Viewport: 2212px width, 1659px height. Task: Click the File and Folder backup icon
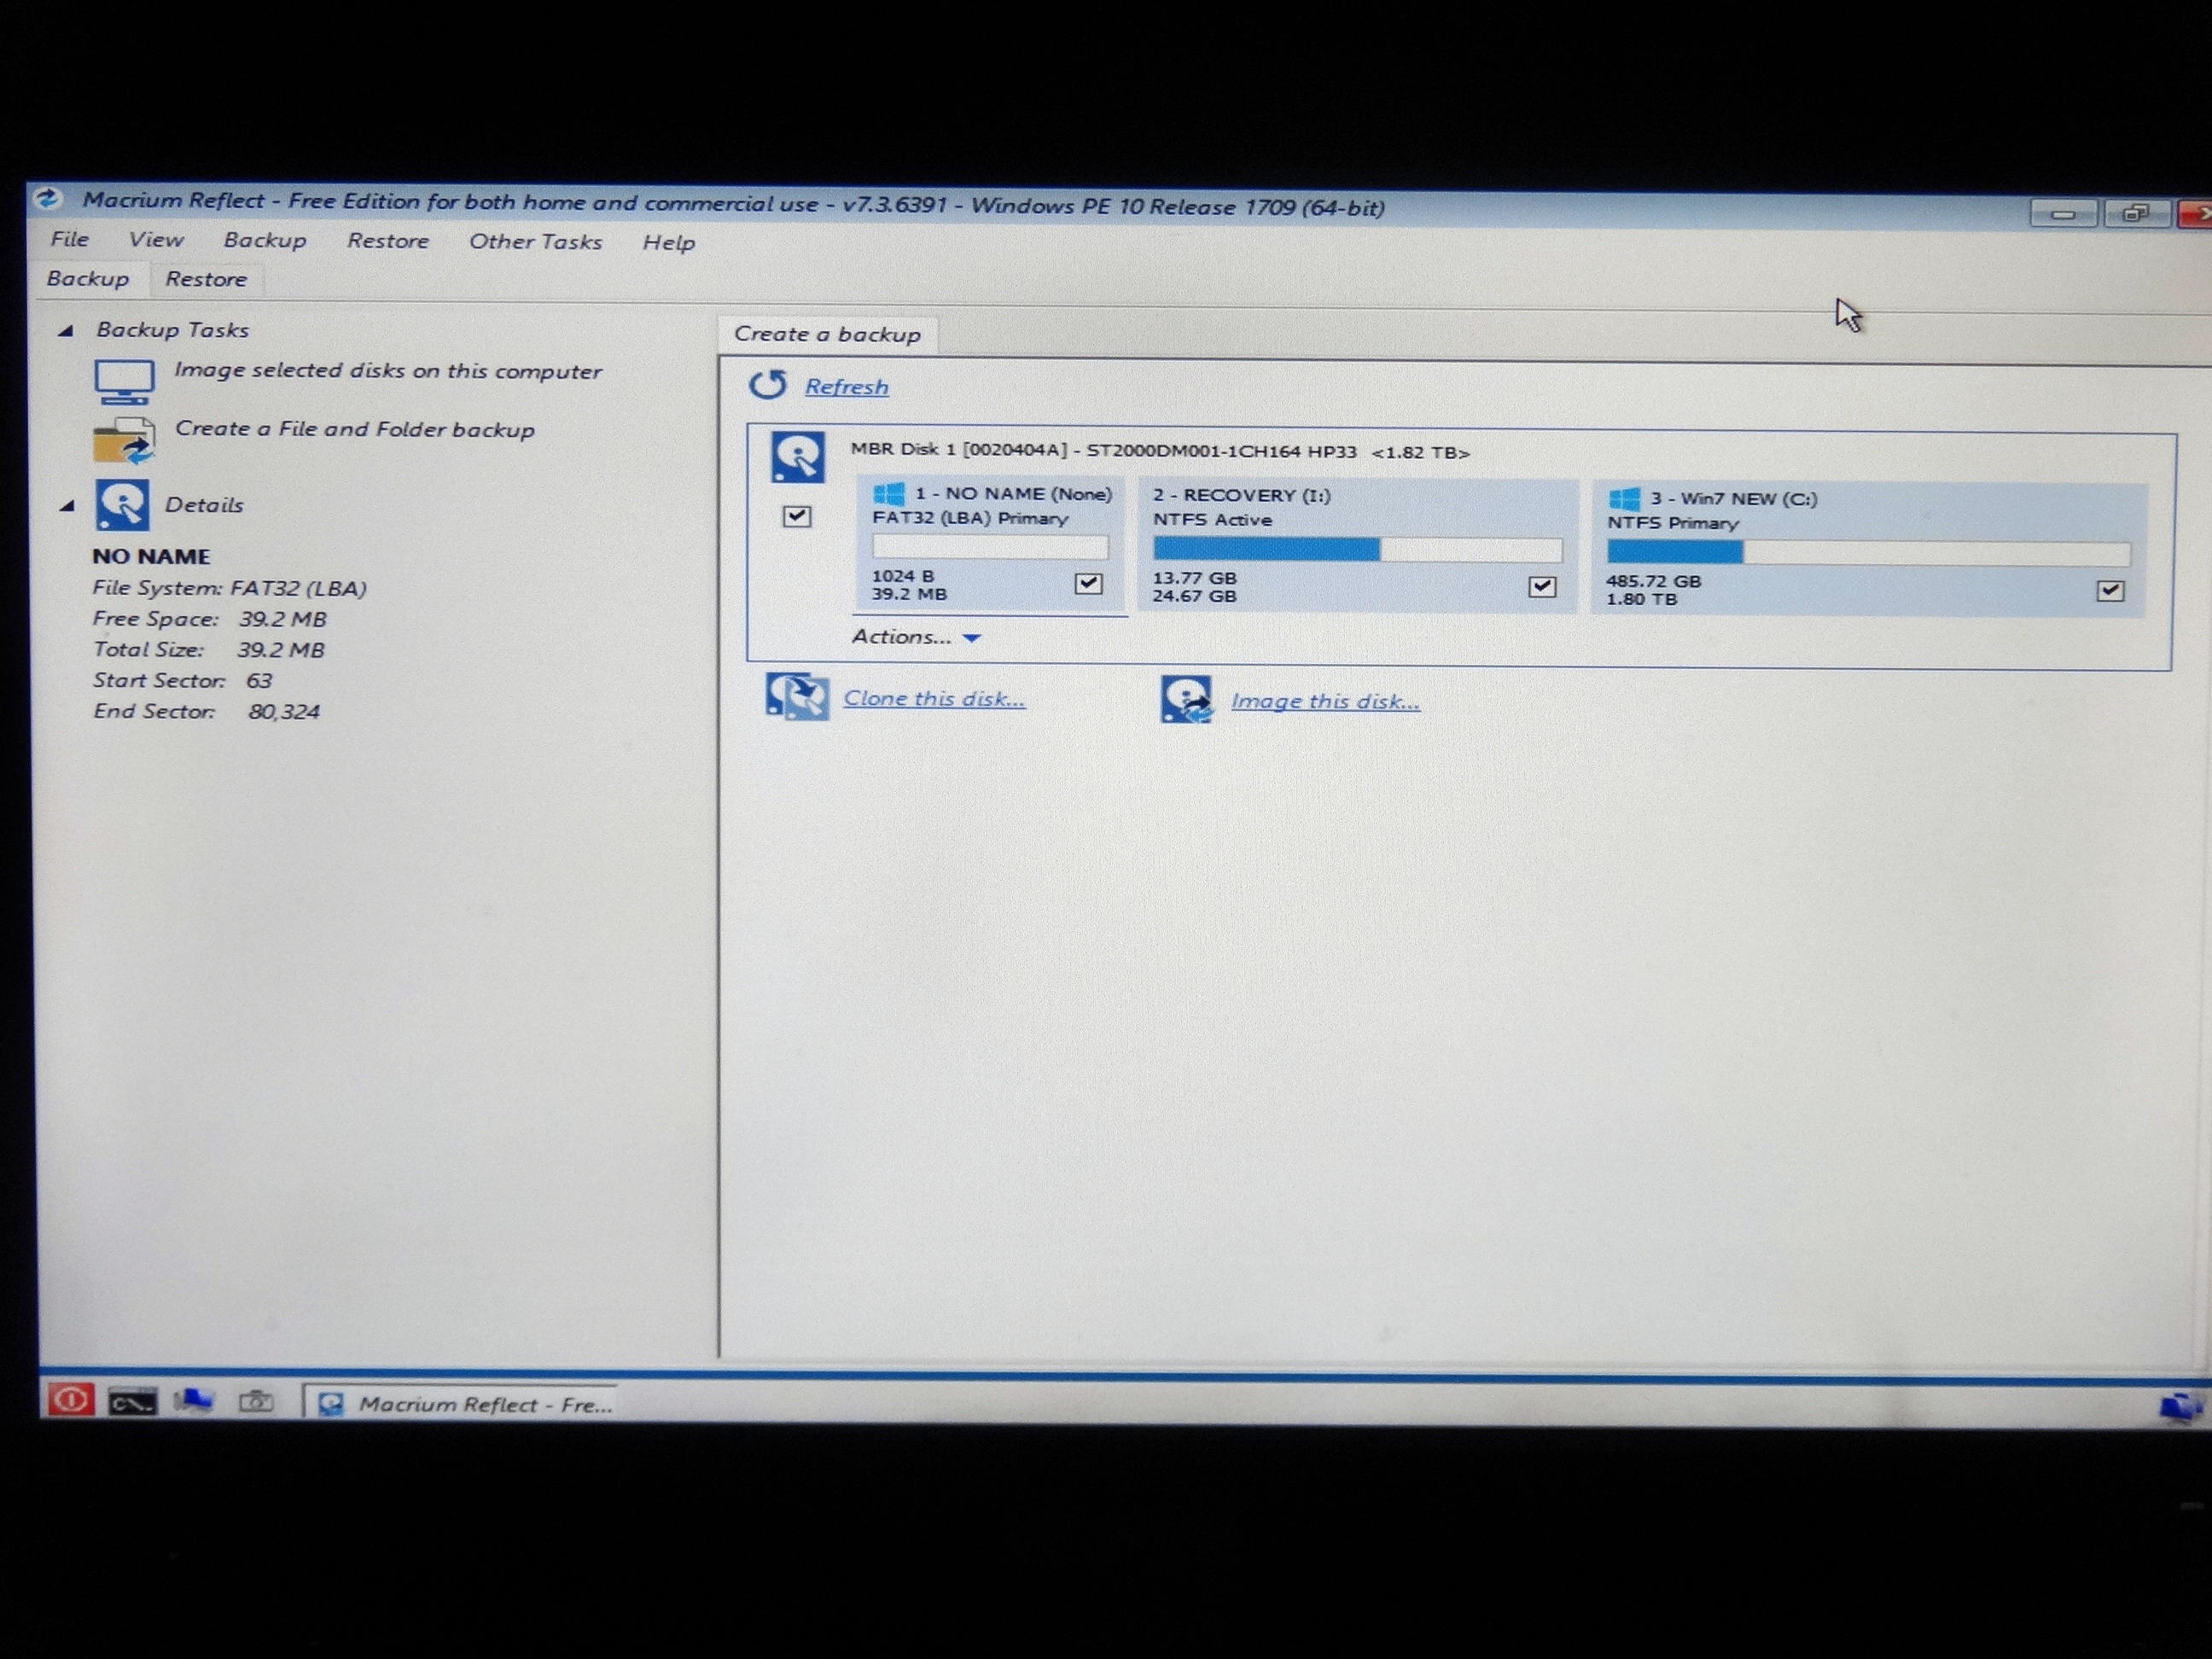coord(124,441)
